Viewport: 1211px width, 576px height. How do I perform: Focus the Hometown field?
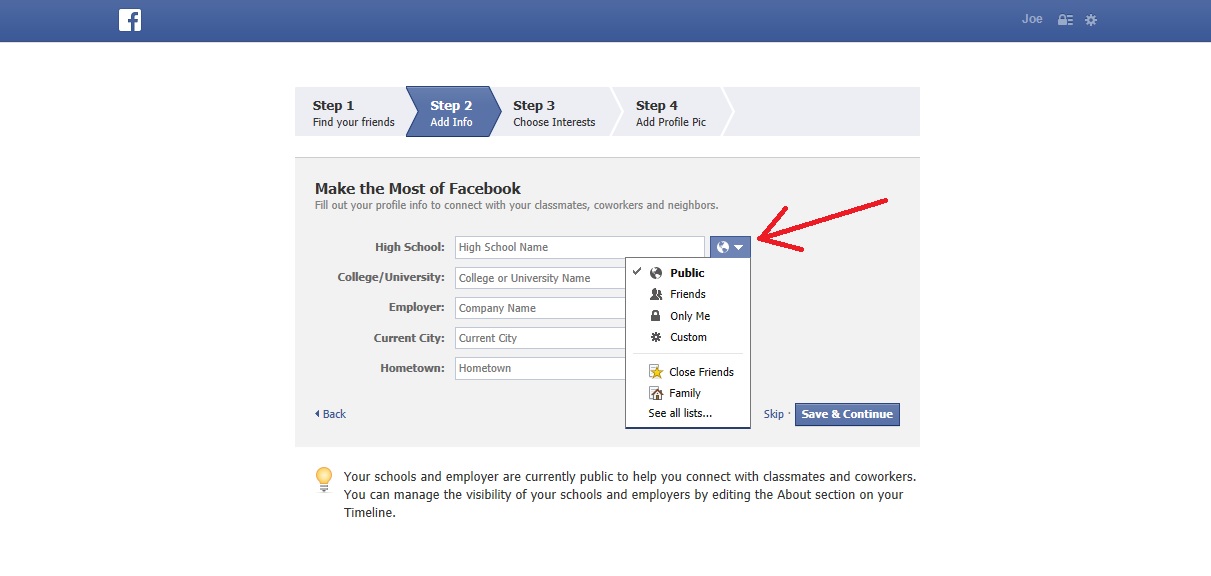[541, 368]
